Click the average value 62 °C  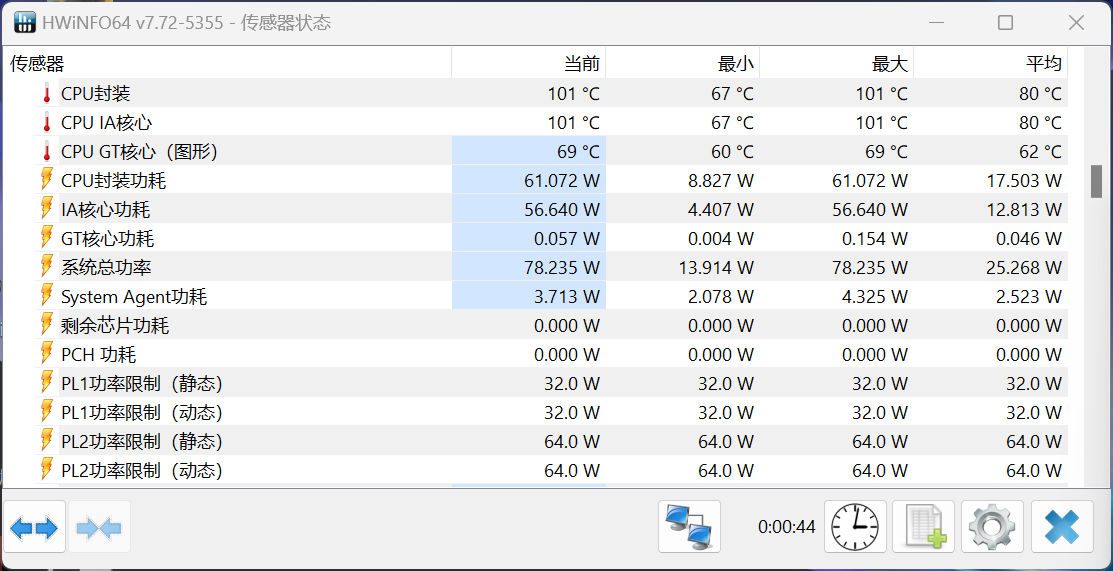(x=1041, y=152)
